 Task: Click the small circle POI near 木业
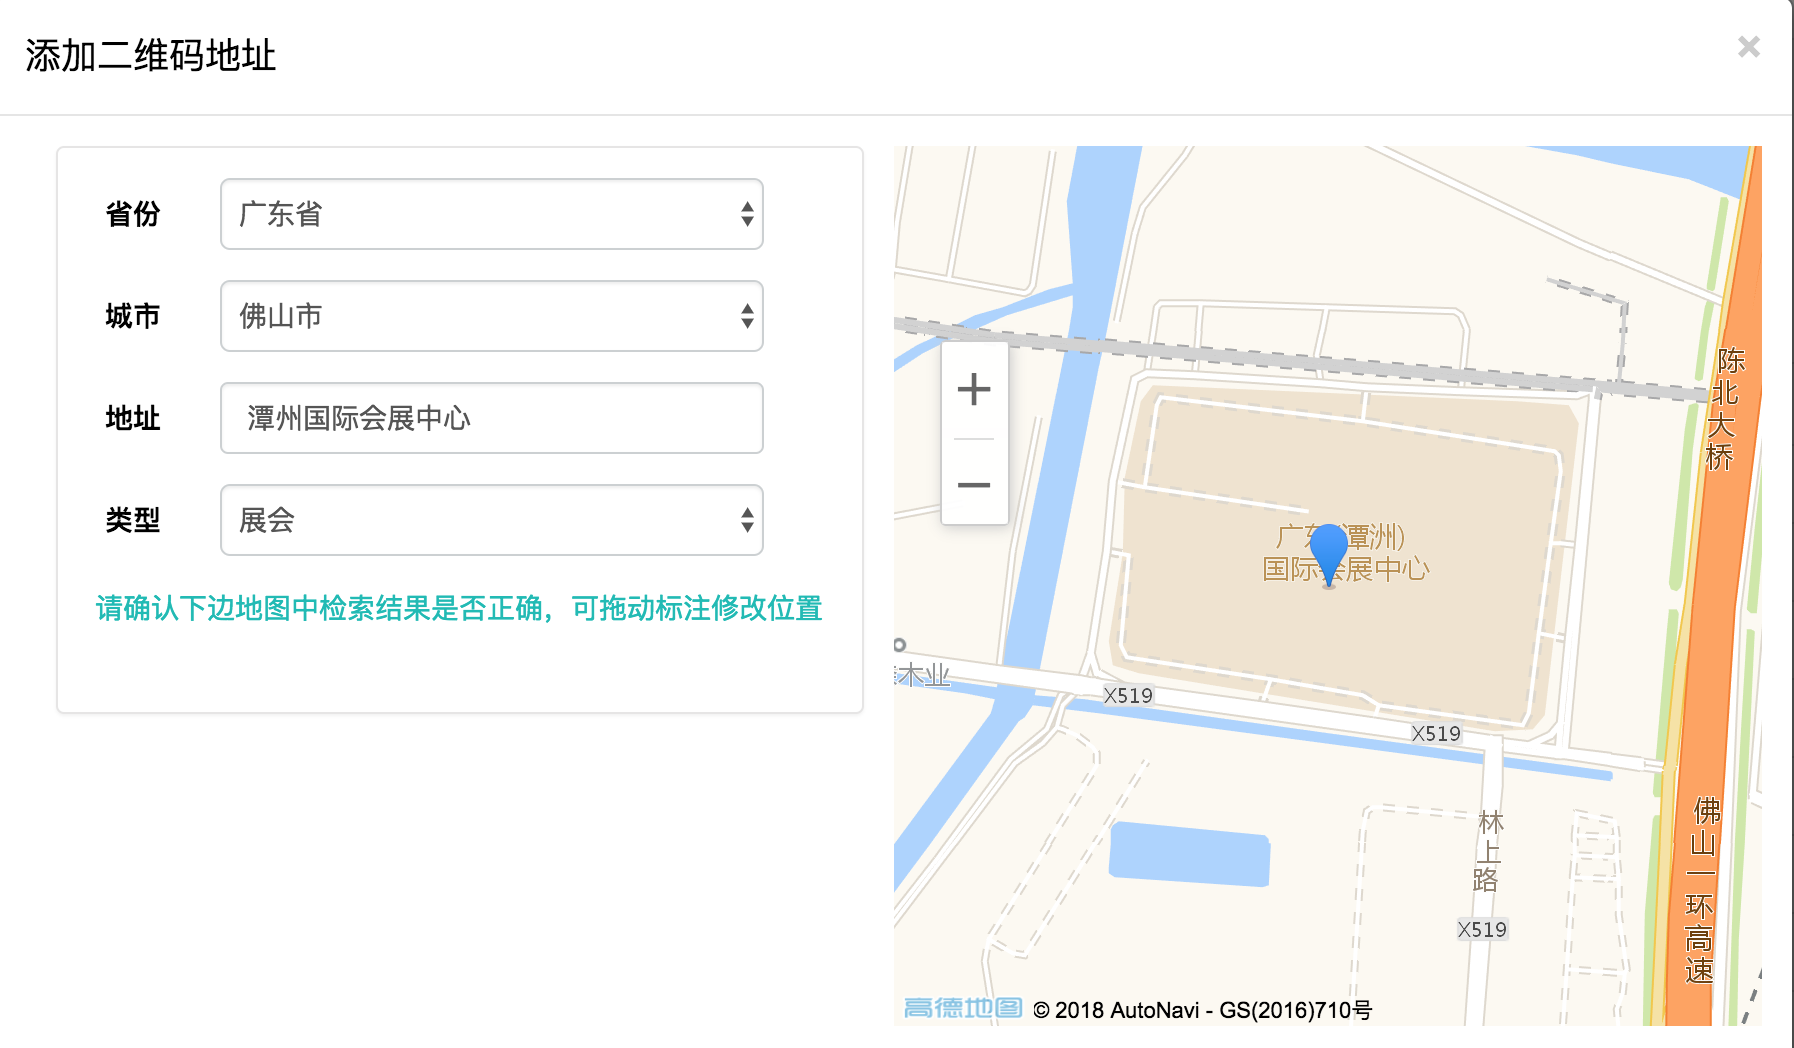coord(899,645)
